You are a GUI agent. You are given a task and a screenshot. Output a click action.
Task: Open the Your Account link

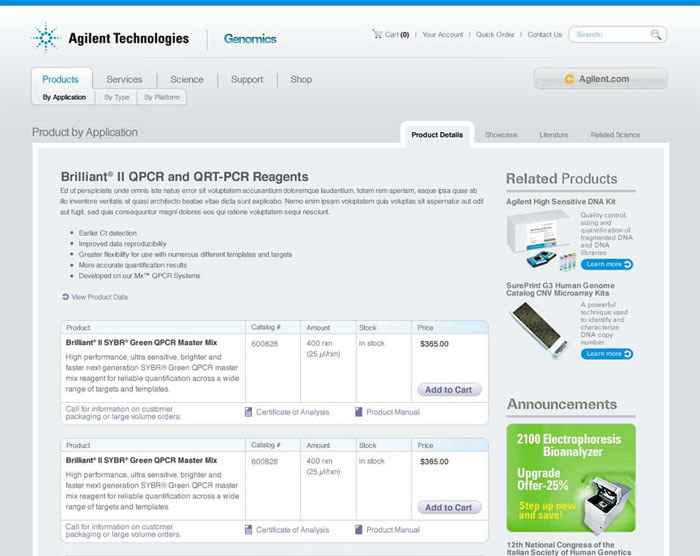[x=442, y=34]
